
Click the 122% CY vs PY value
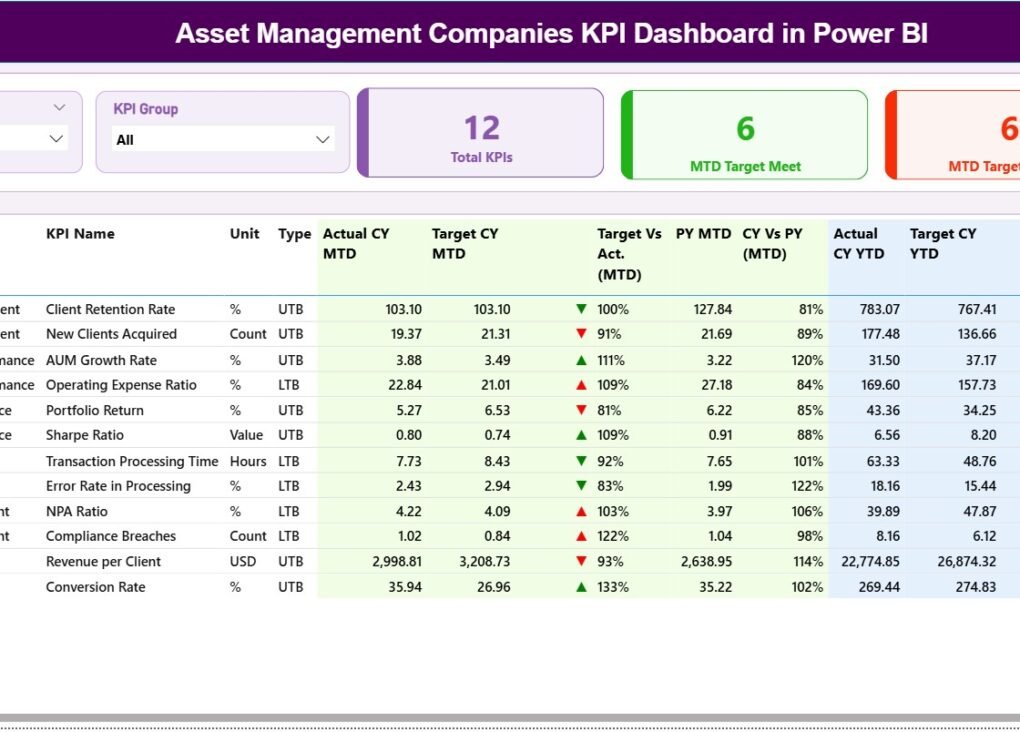tap(807, 485)
